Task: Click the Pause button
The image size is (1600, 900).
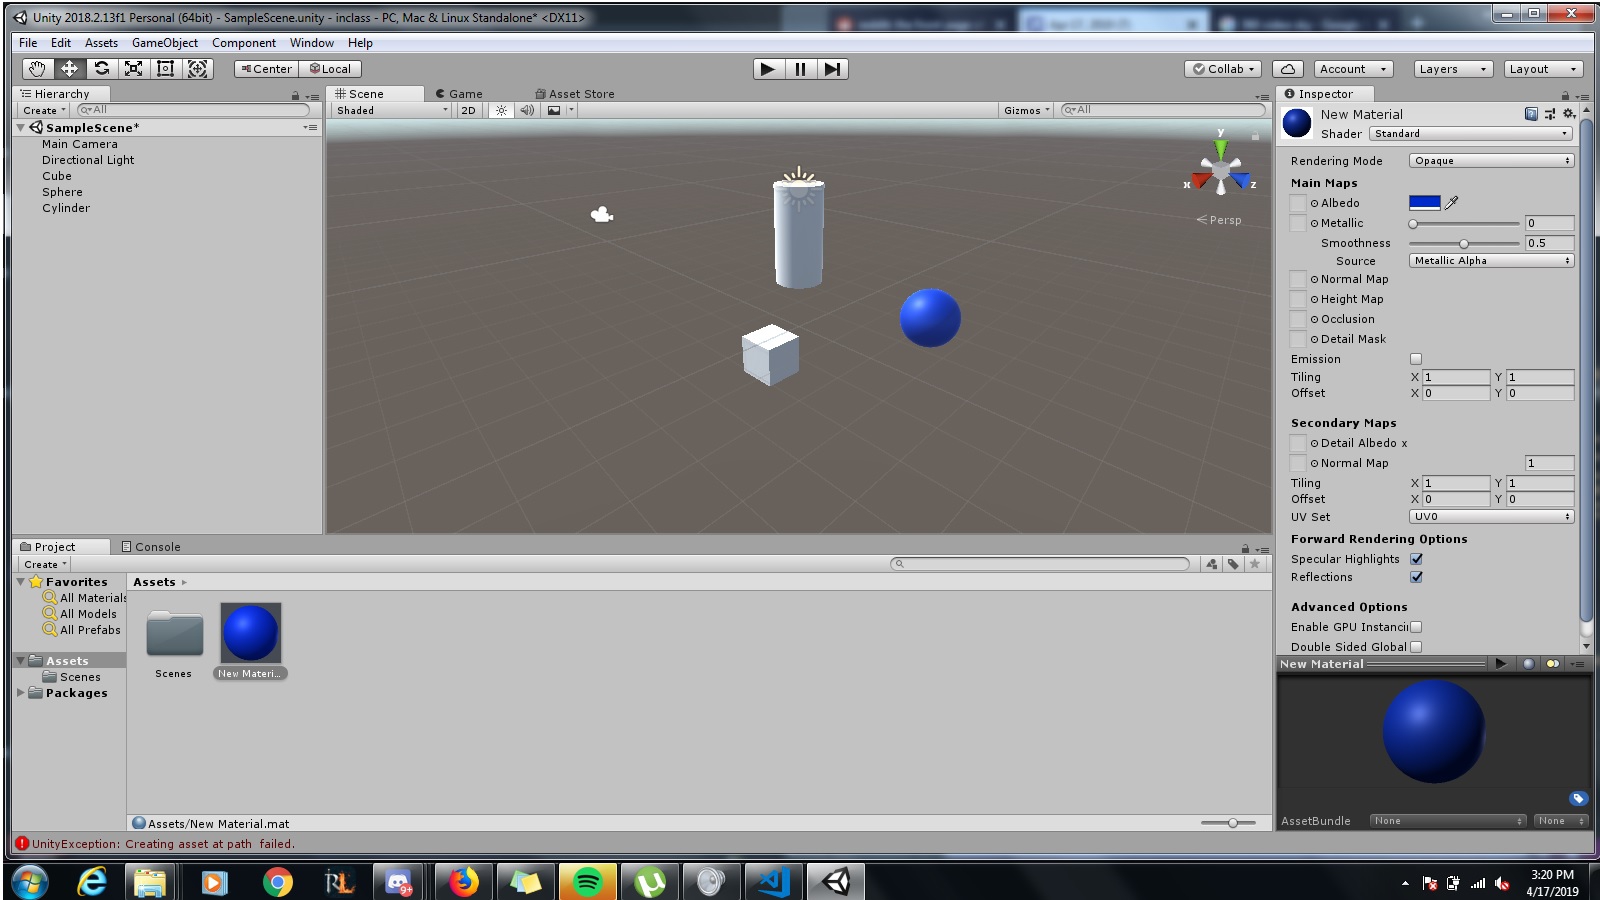Action: click(x=800, y=69)
